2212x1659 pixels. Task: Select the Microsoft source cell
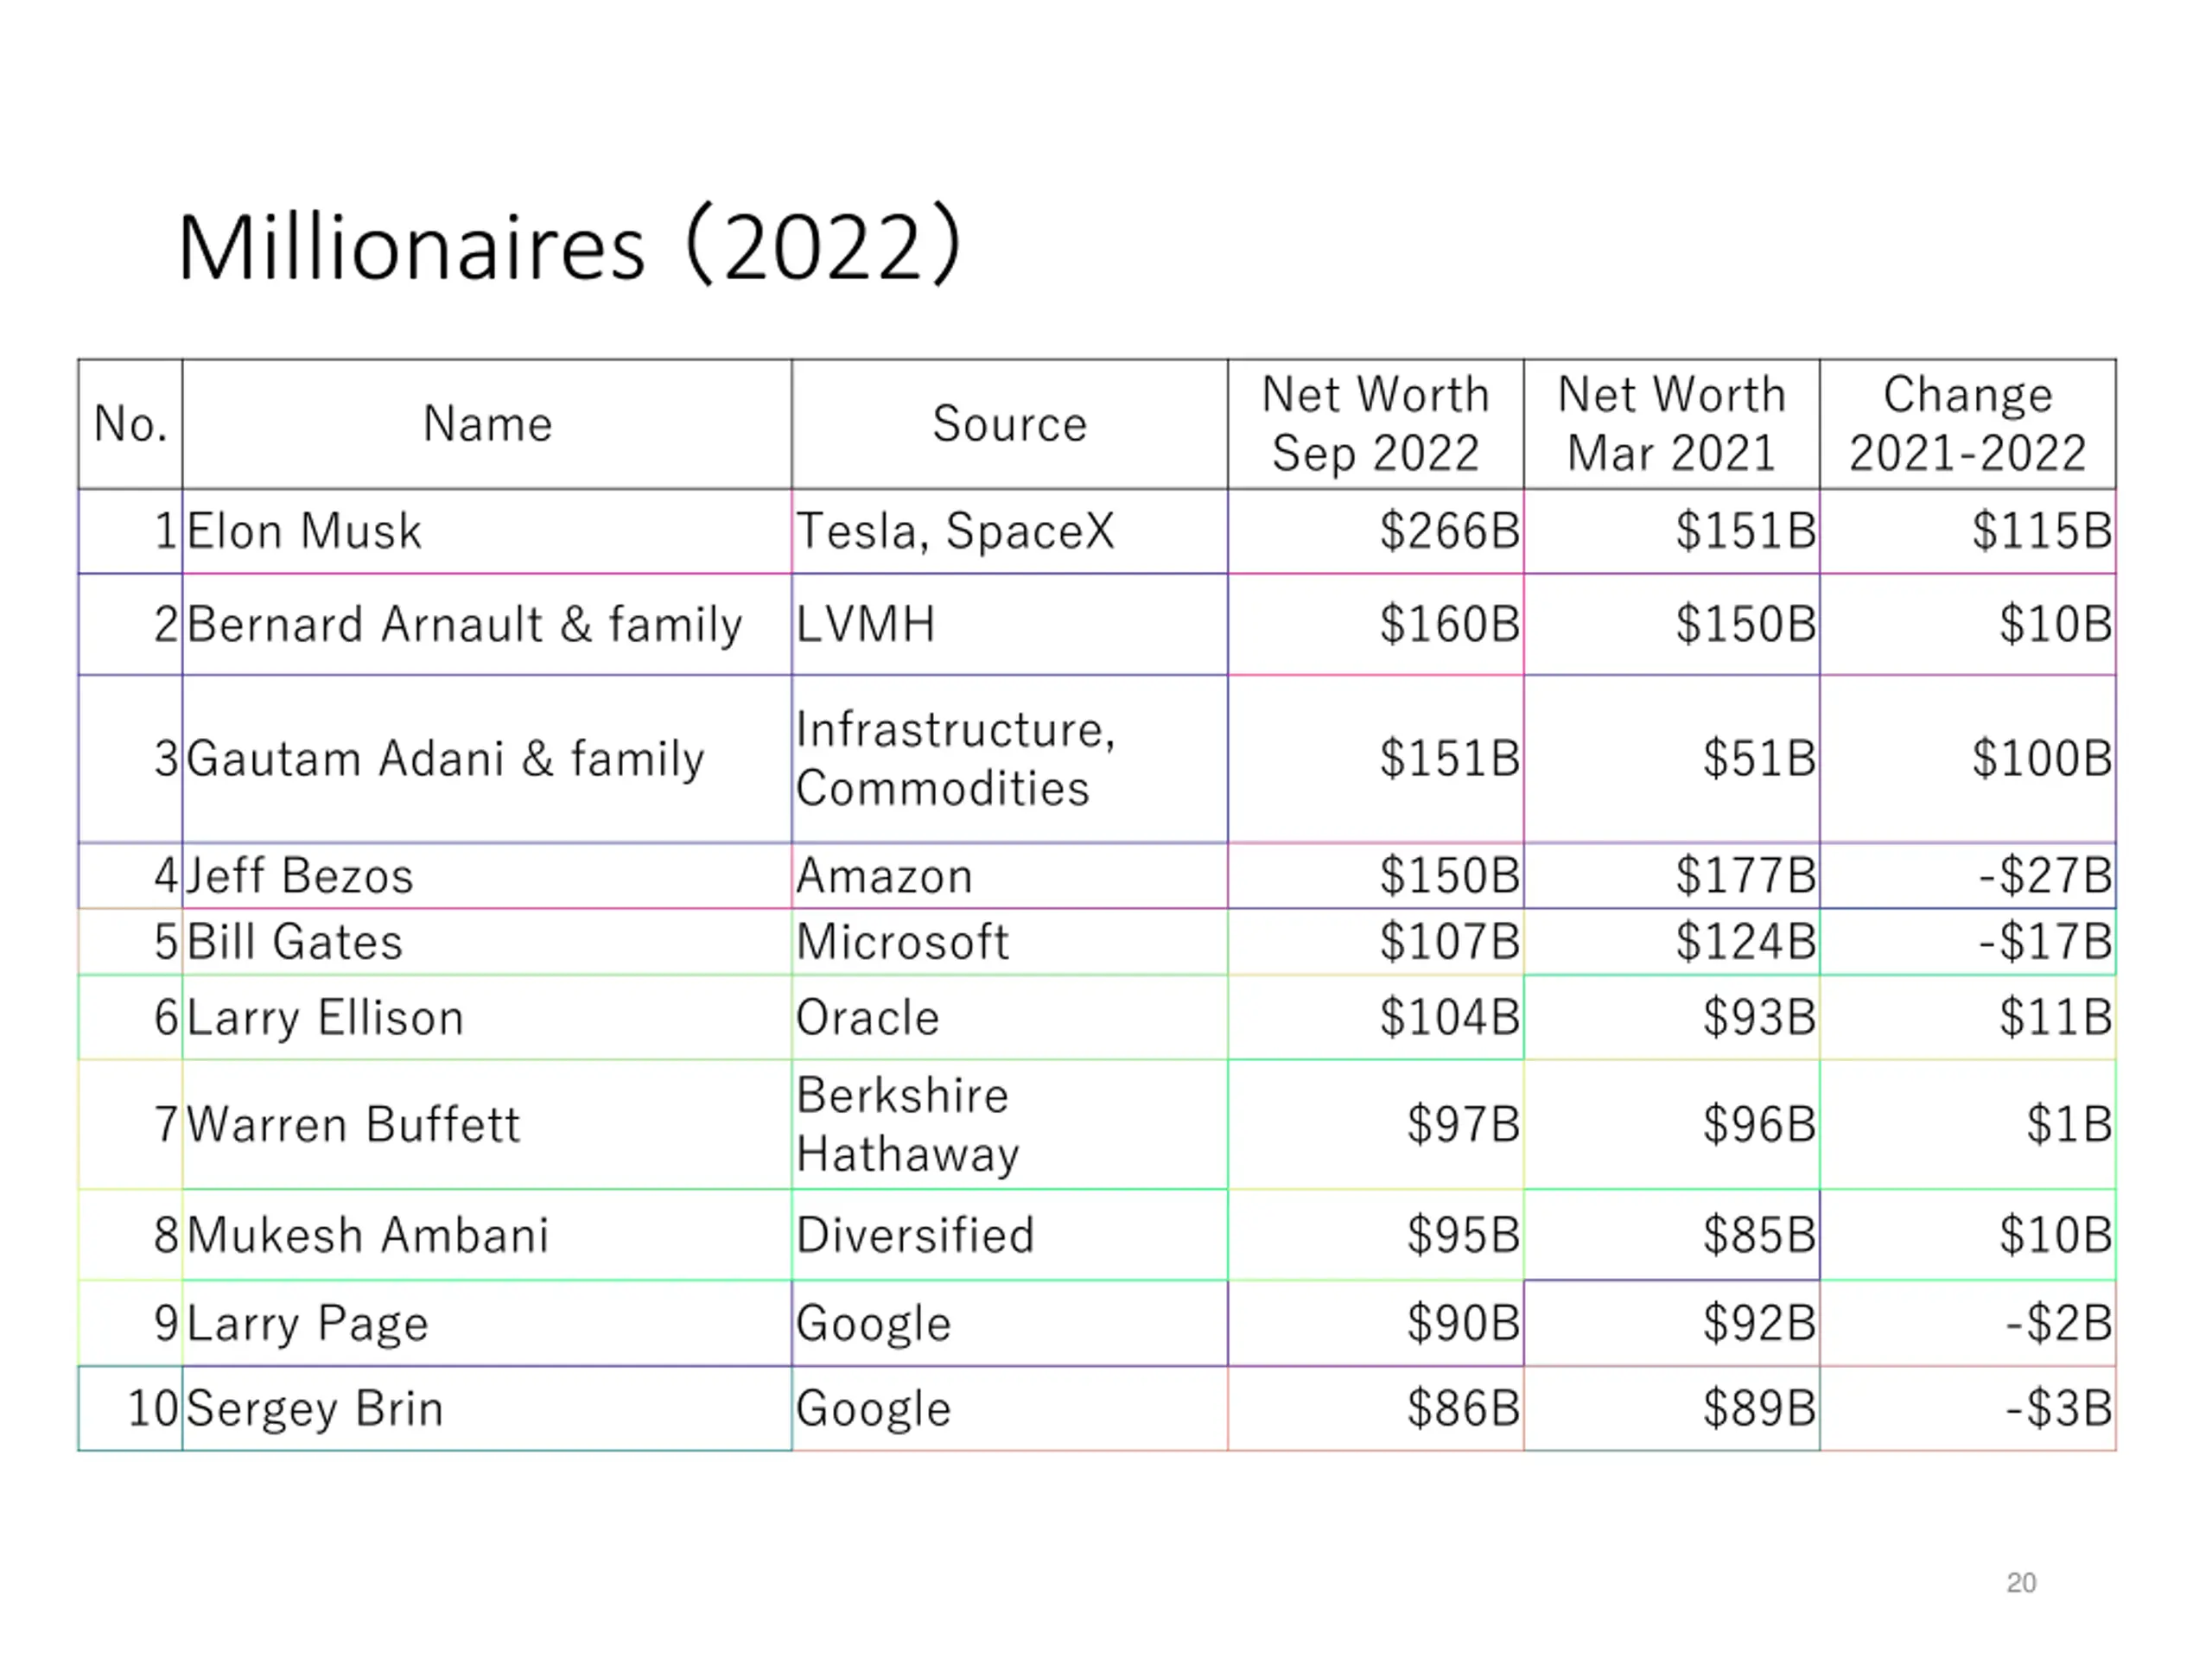point(1010,942)
